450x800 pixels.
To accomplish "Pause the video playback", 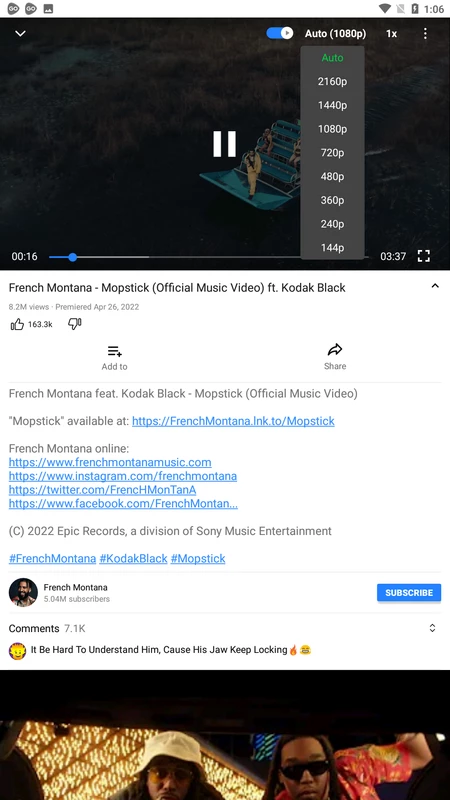I will [224, 144].
